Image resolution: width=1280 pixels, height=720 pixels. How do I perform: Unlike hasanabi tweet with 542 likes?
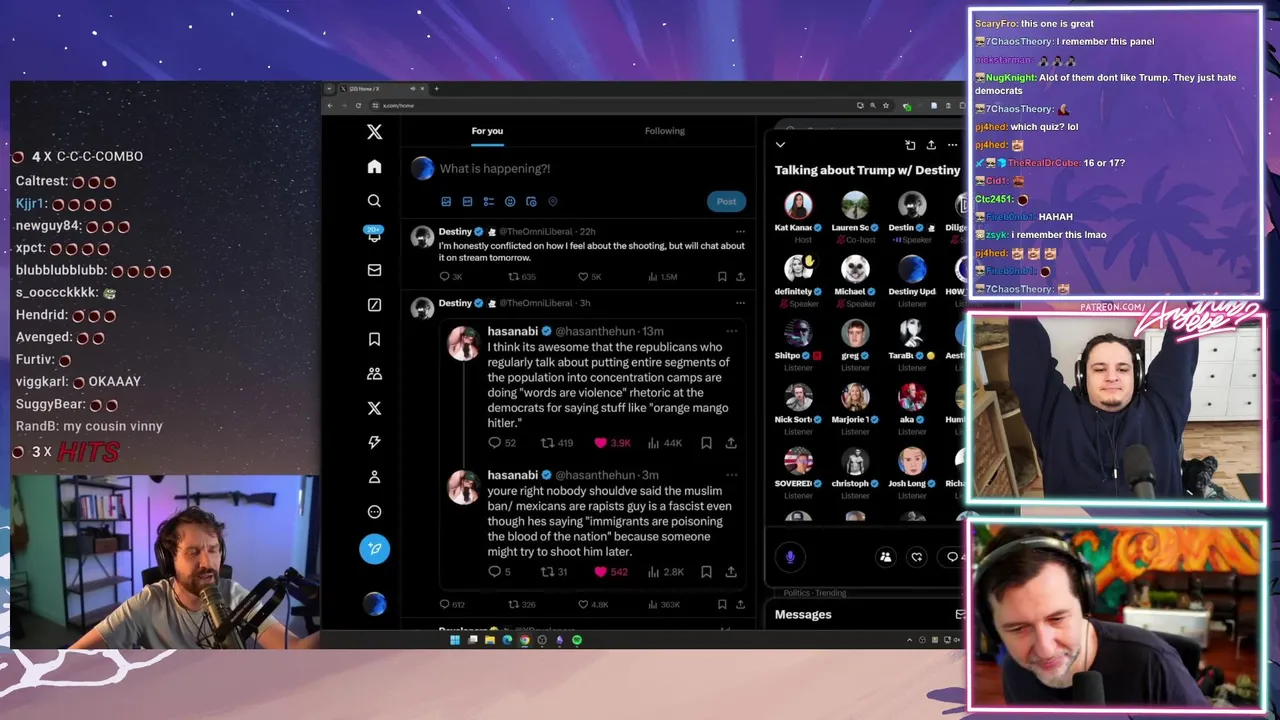(x=611, y=572)
